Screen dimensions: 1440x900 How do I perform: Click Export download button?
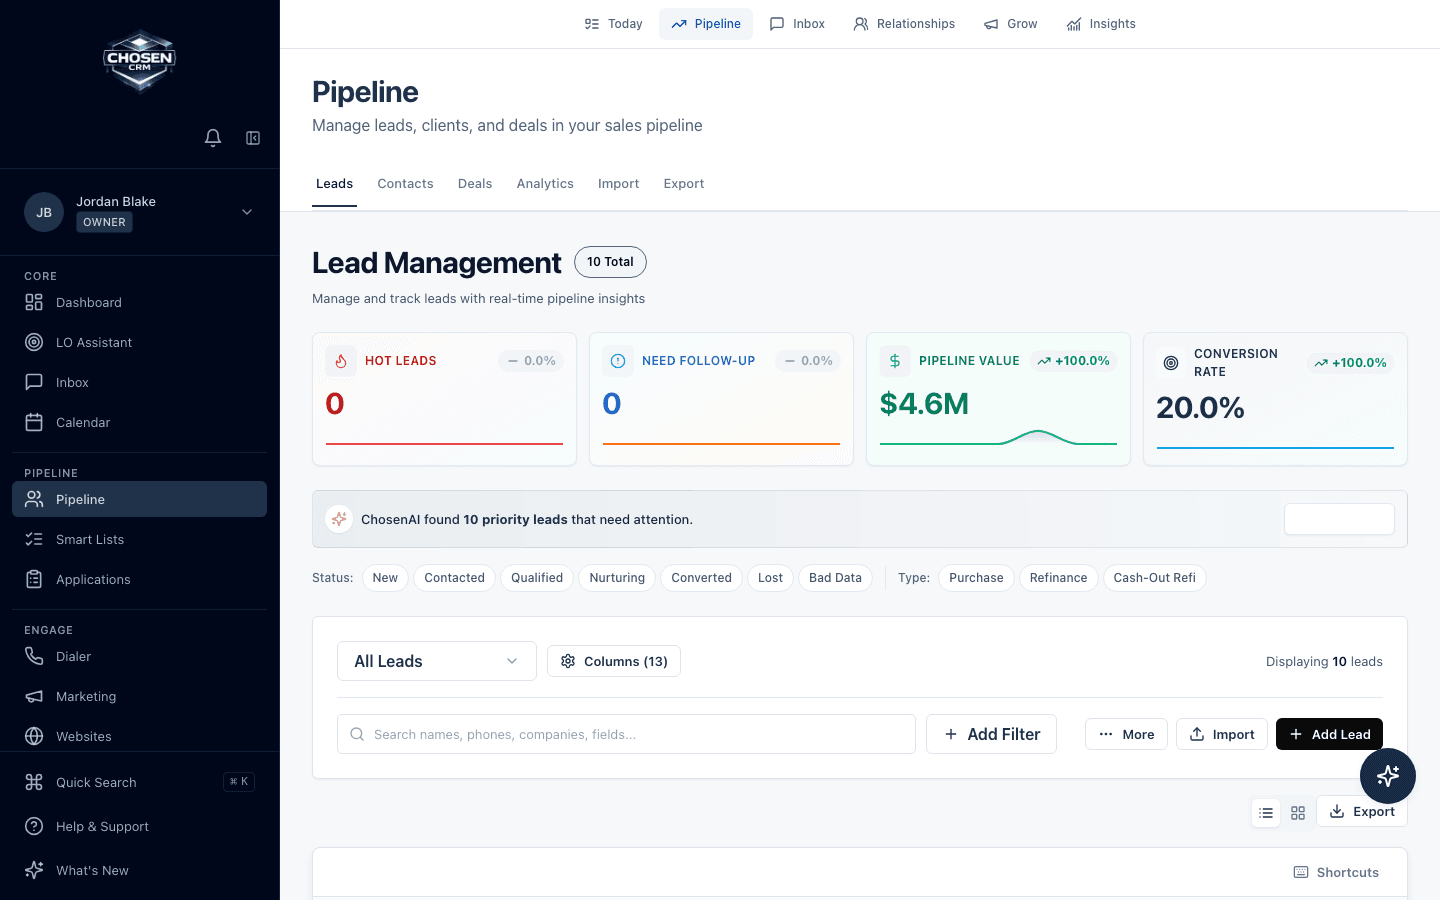pos(1362,811)
